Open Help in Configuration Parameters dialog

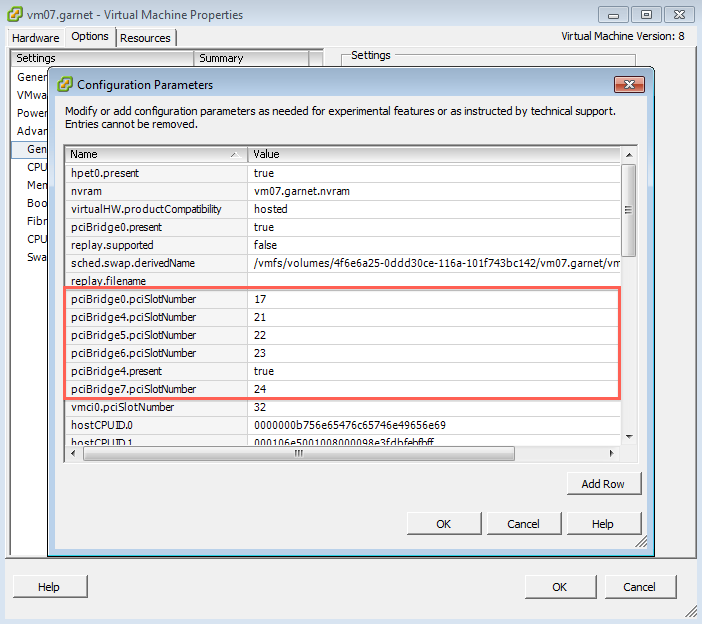tap(603, 524)
